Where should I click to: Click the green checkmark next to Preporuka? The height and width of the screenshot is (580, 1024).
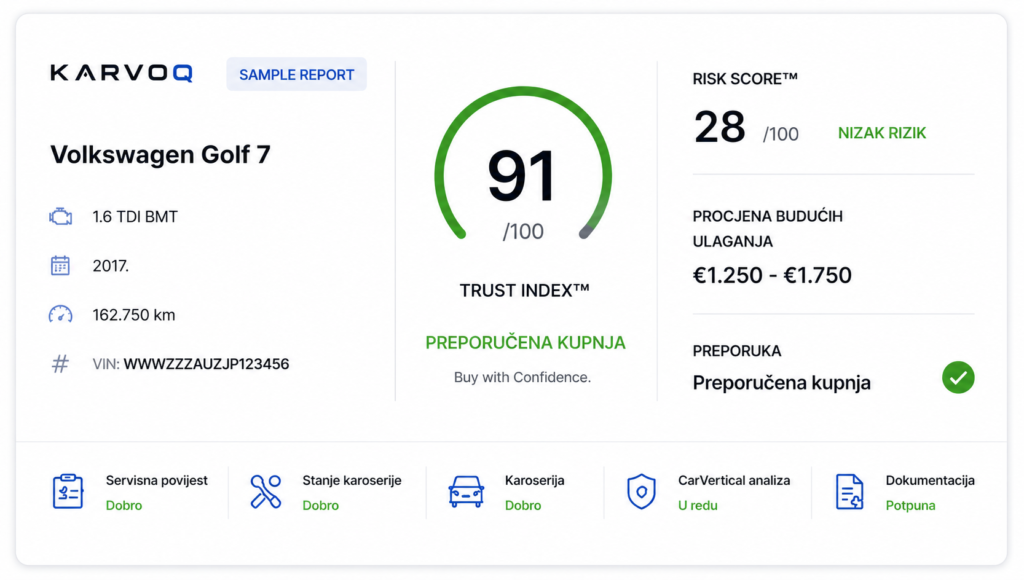point(958,377)
